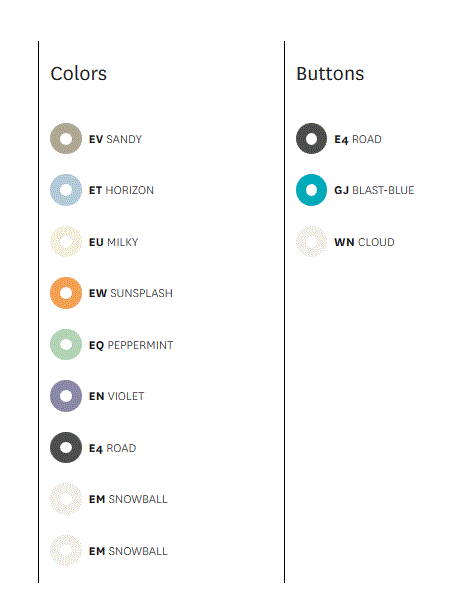This screenshot has height=596, width=459.
Task: Click the EN VIOLET label text
Action: tap(116, 396)
